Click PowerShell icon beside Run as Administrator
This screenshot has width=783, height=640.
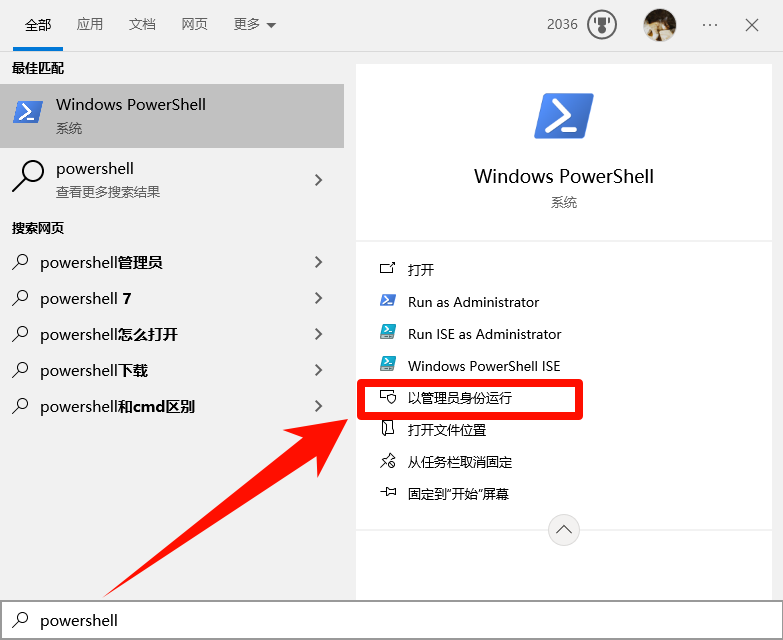[x=388, y=300]
